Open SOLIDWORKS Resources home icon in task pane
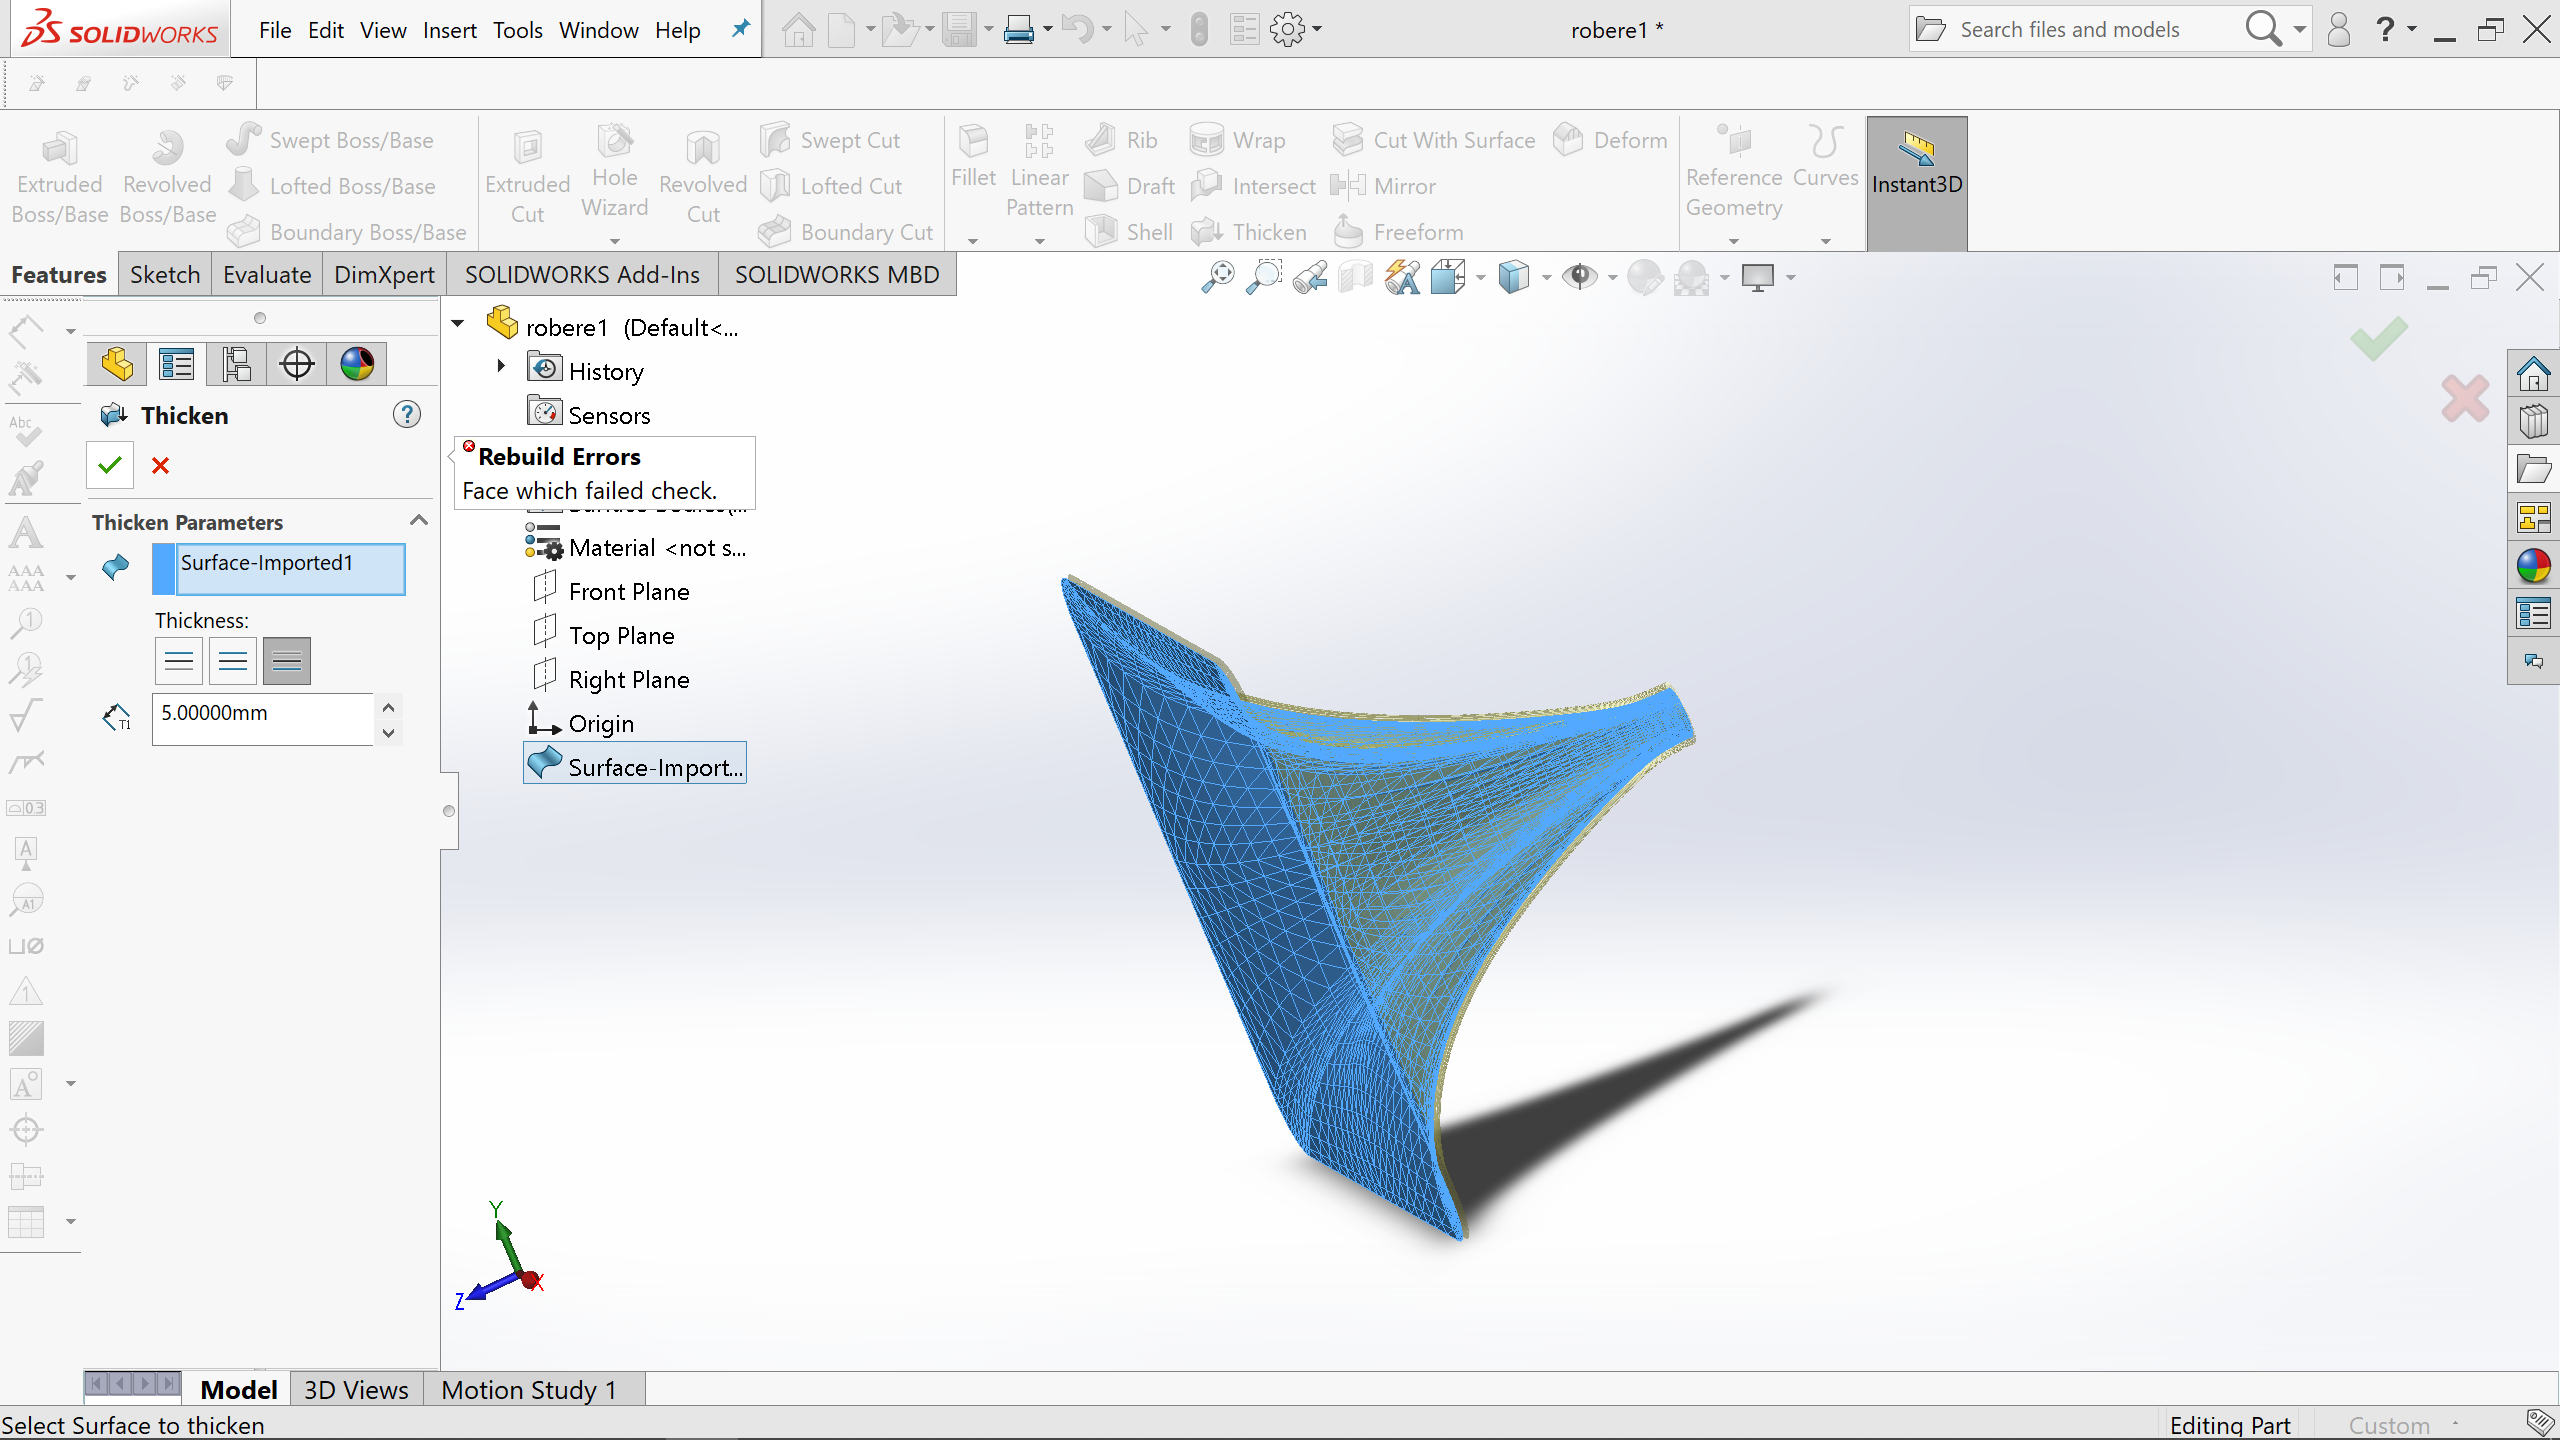 point(2534,374)
